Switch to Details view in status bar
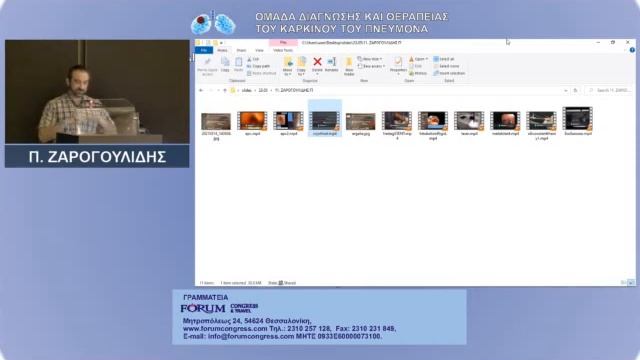 click(x=624, y=282)
